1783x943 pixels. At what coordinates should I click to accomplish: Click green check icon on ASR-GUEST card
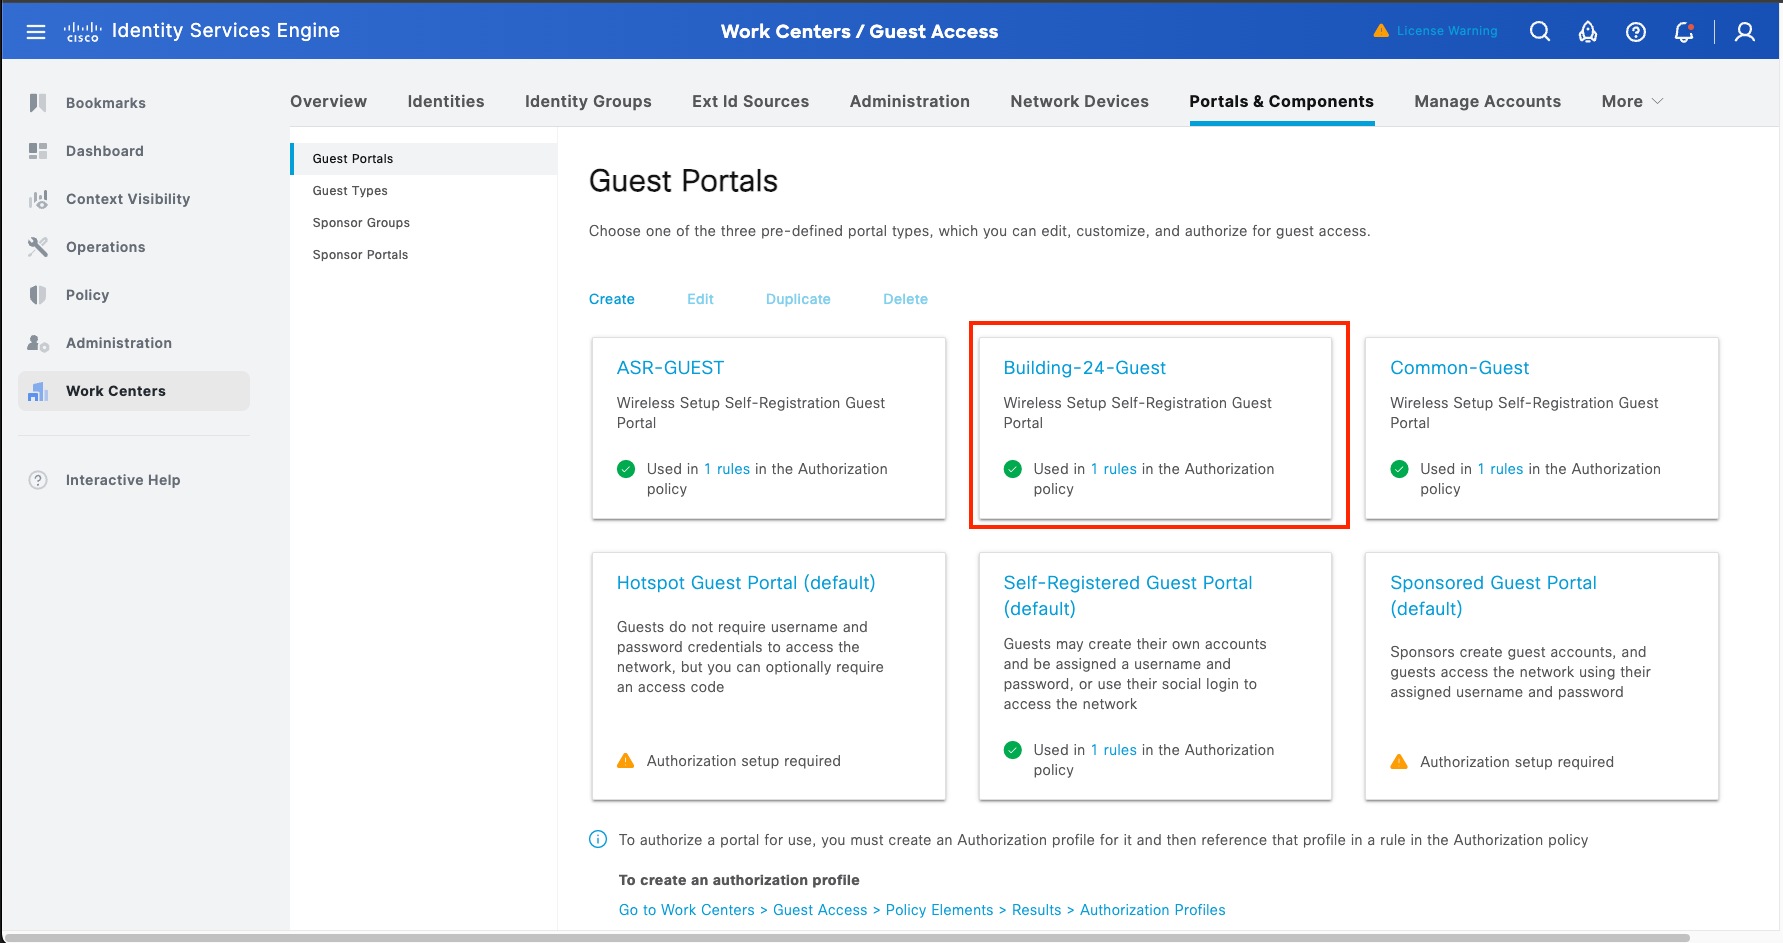tap(626, 469)
